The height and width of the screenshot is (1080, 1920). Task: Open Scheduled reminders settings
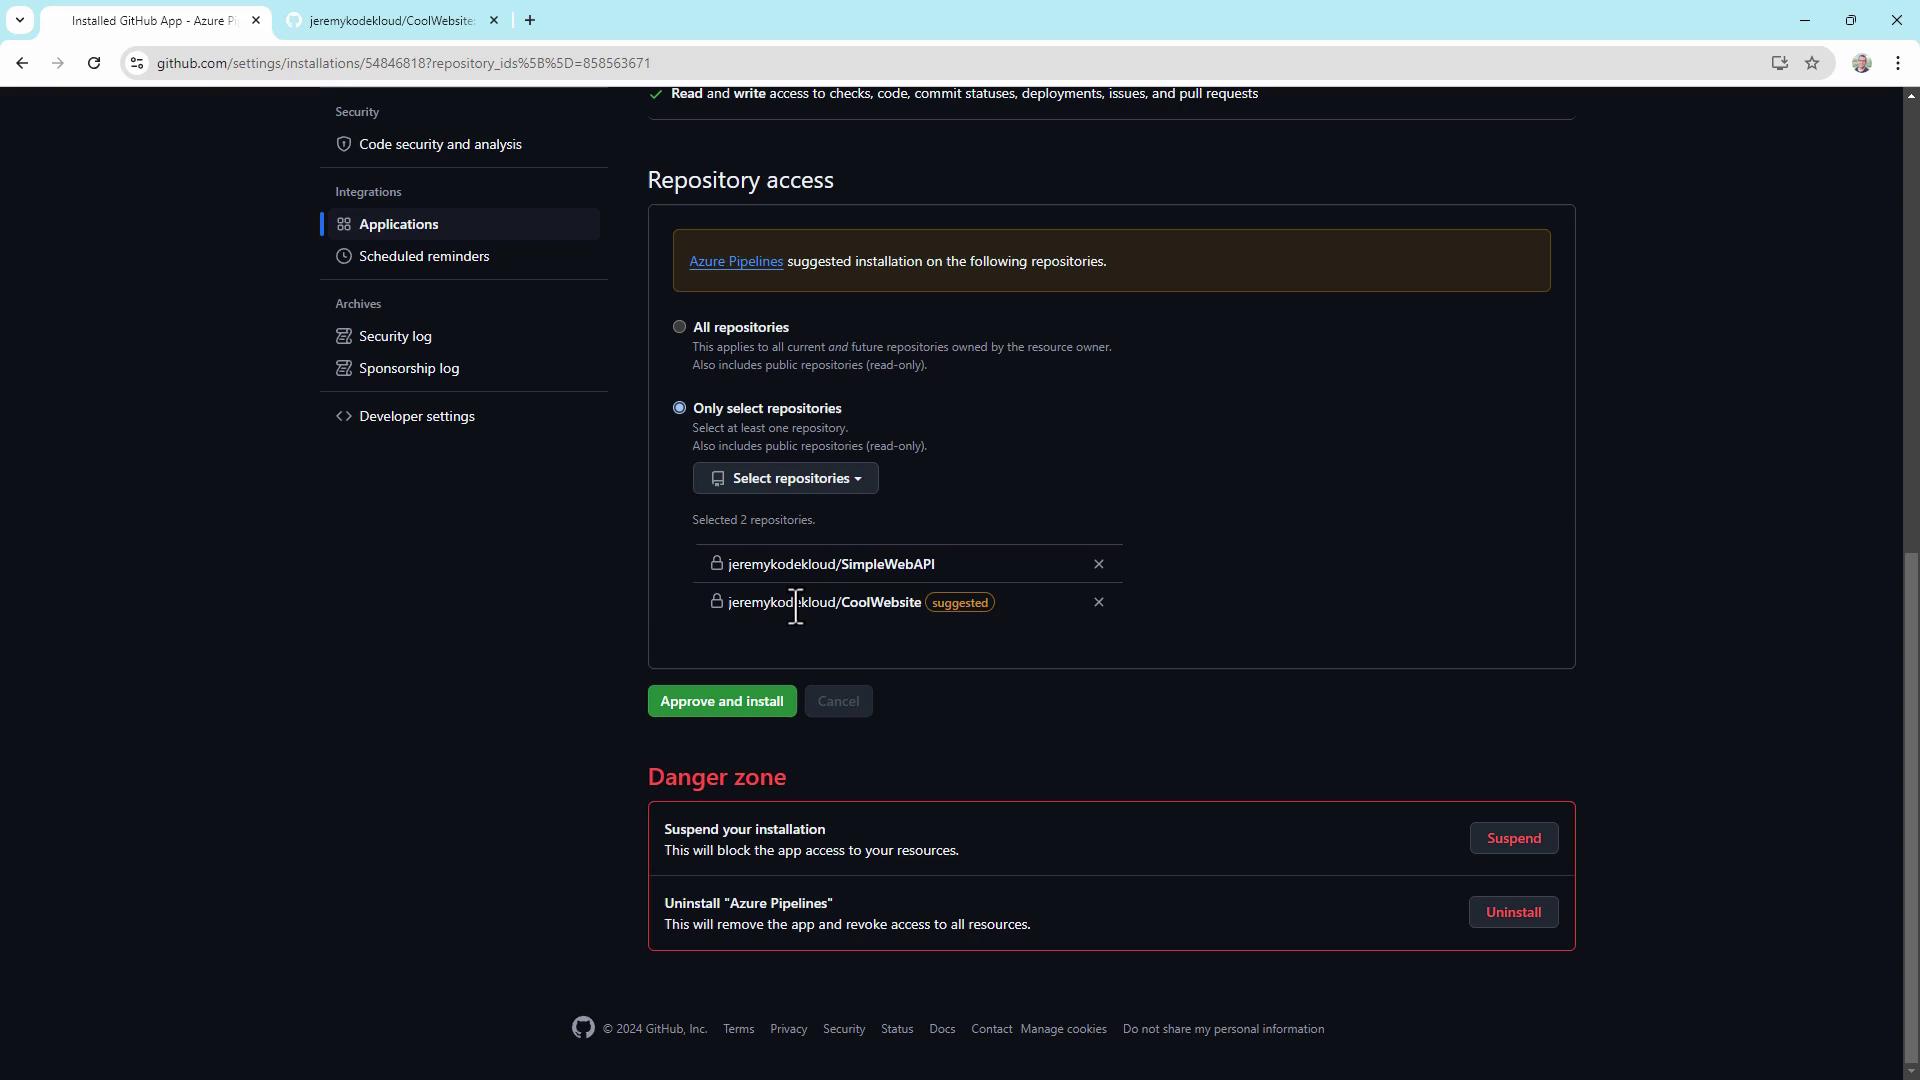[424, 256]
